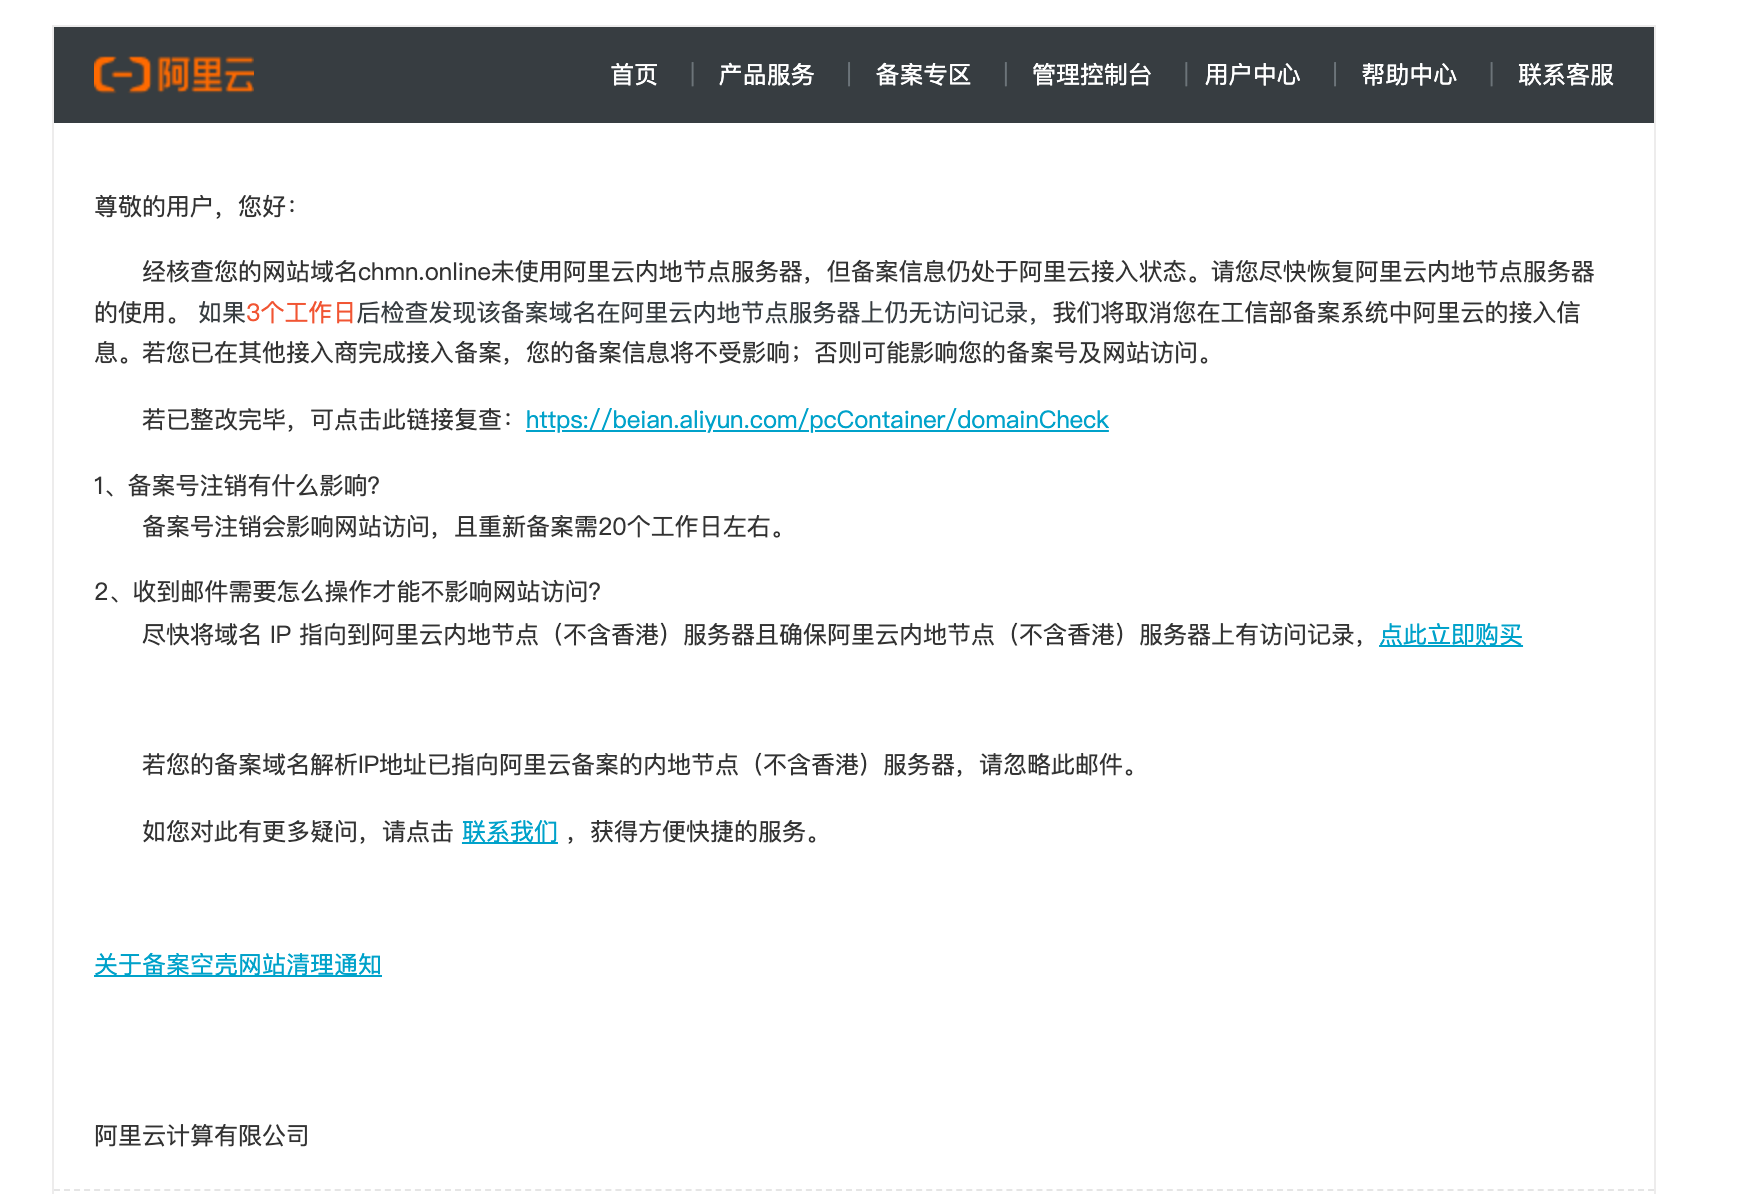Click the signature 阿里云计算有限公司

click(202, 1136)
